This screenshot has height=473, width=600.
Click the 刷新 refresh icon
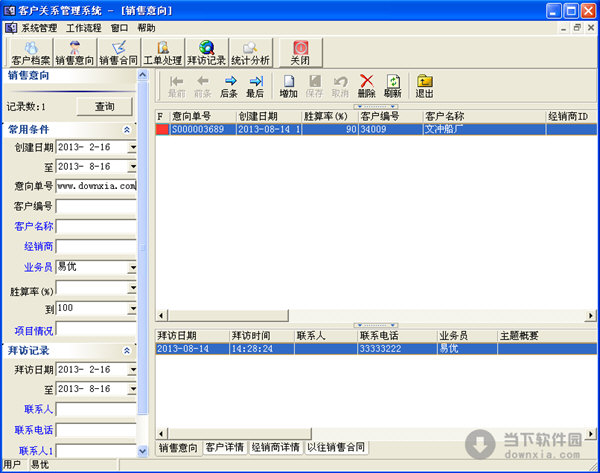click(x=393, y=86)
